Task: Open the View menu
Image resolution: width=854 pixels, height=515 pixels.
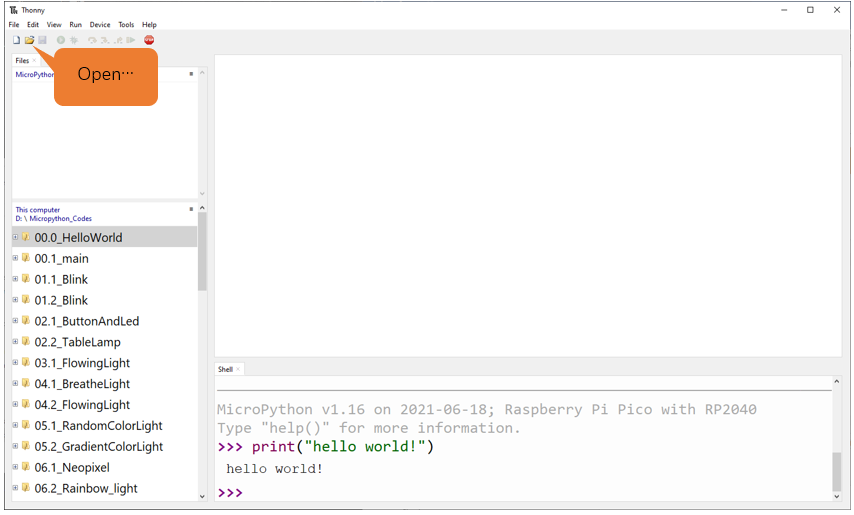Action: coord(54,24)
